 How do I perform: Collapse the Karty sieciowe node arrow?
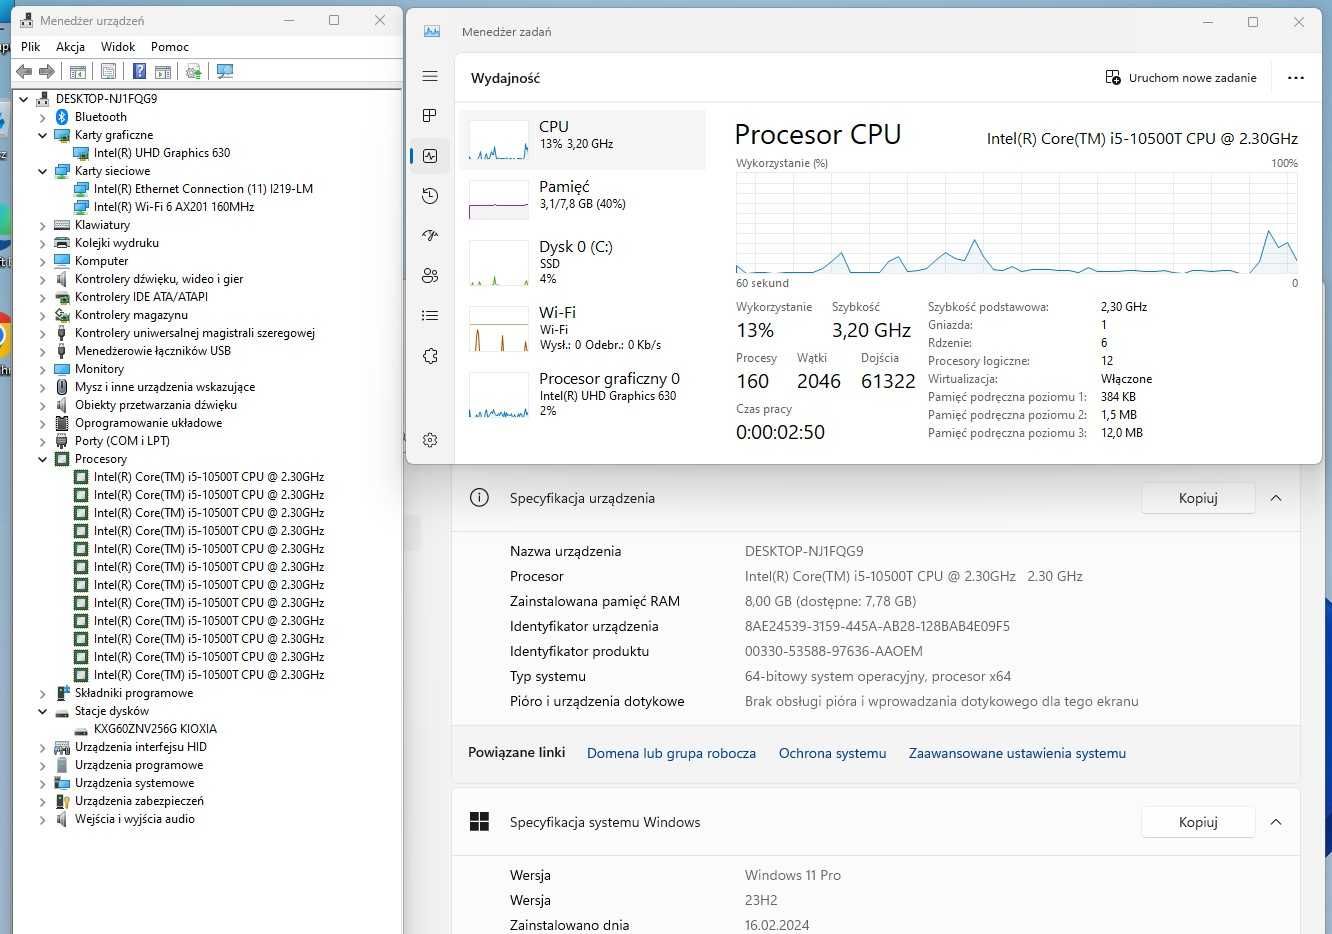point(43,171)
